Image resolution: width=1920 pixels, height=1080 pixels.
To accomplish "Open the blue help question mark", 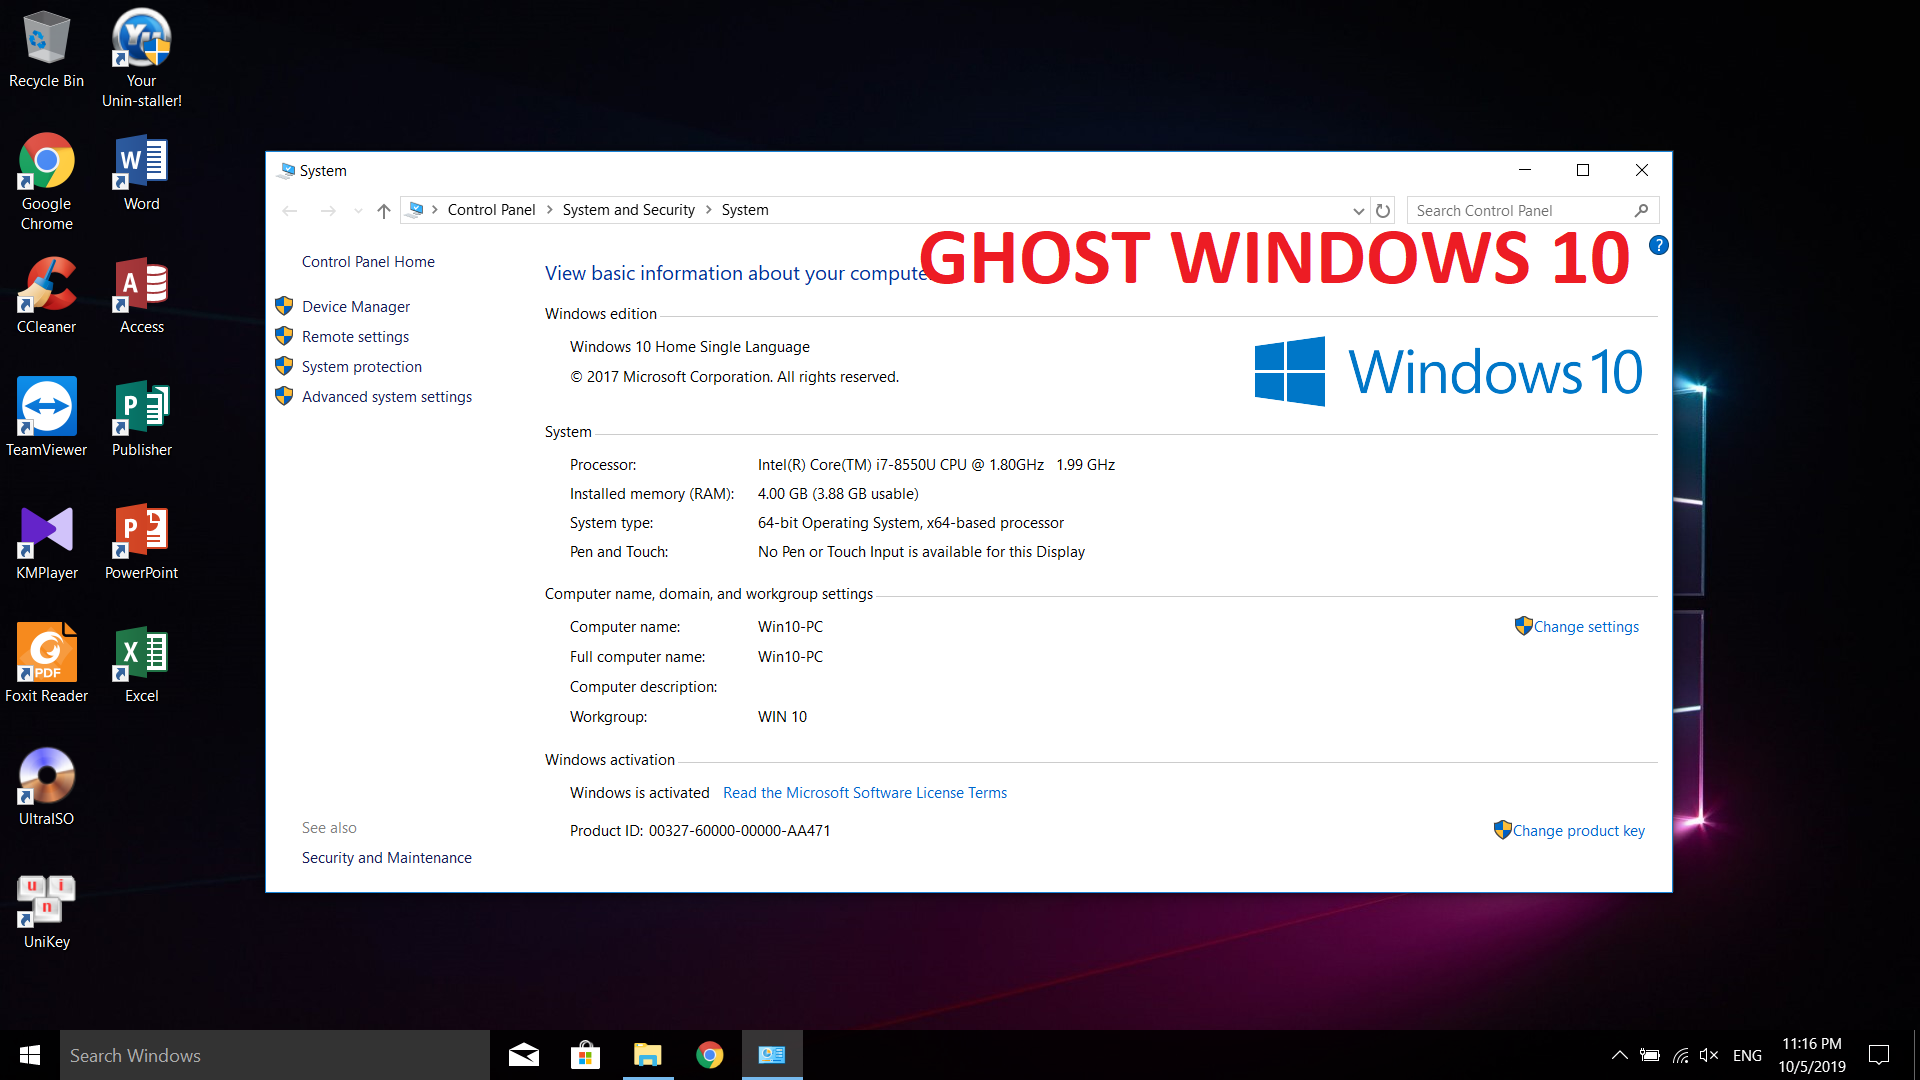I will 1658,245.
